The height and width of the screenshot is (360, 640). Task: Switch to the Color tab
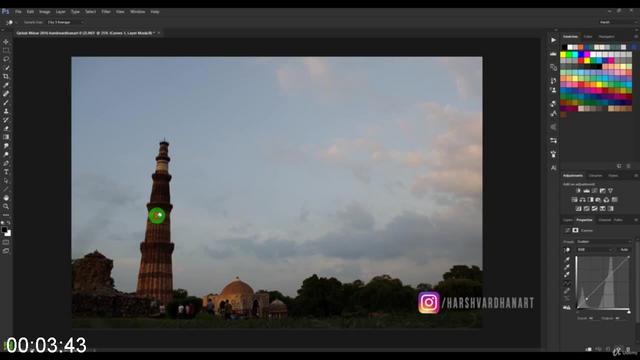coord(588,37)
